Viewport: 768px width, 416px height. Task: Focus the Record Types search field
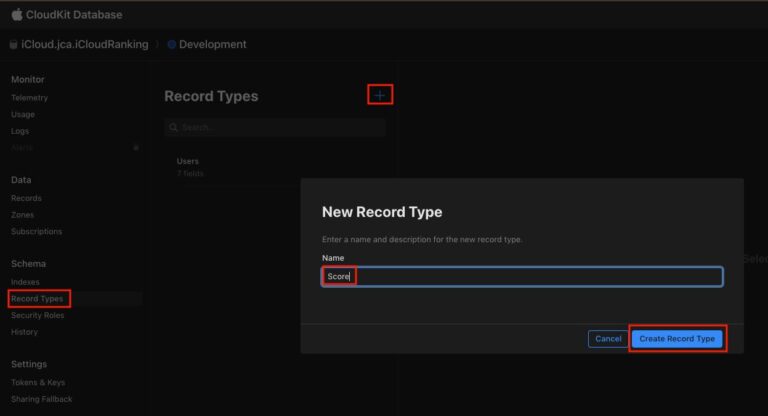pos(275,127)
